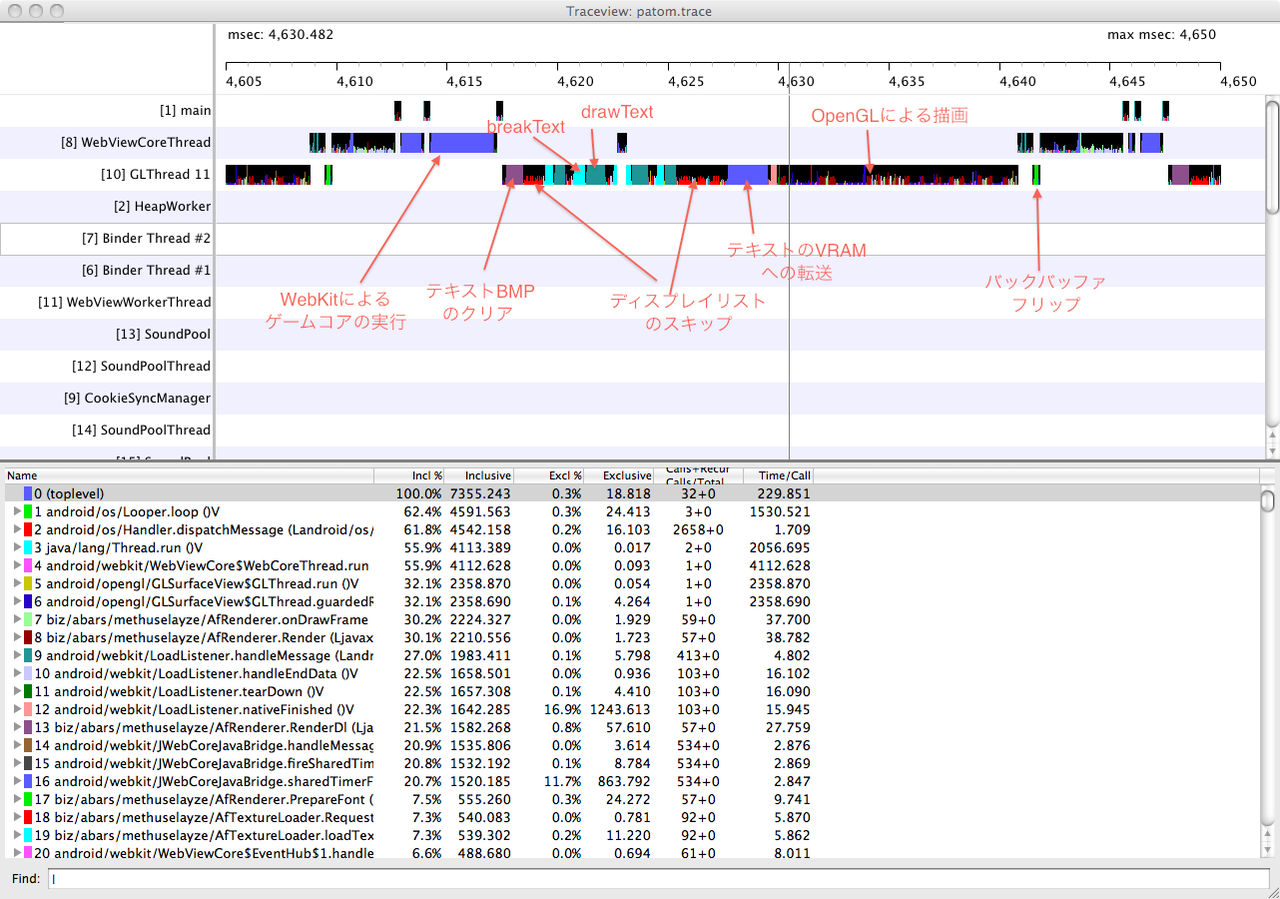Sort by the Calls+Recur Calls/Total column header
This screenshot has height=899, width=1280.
pyautogui.click(x=699, y=475)
